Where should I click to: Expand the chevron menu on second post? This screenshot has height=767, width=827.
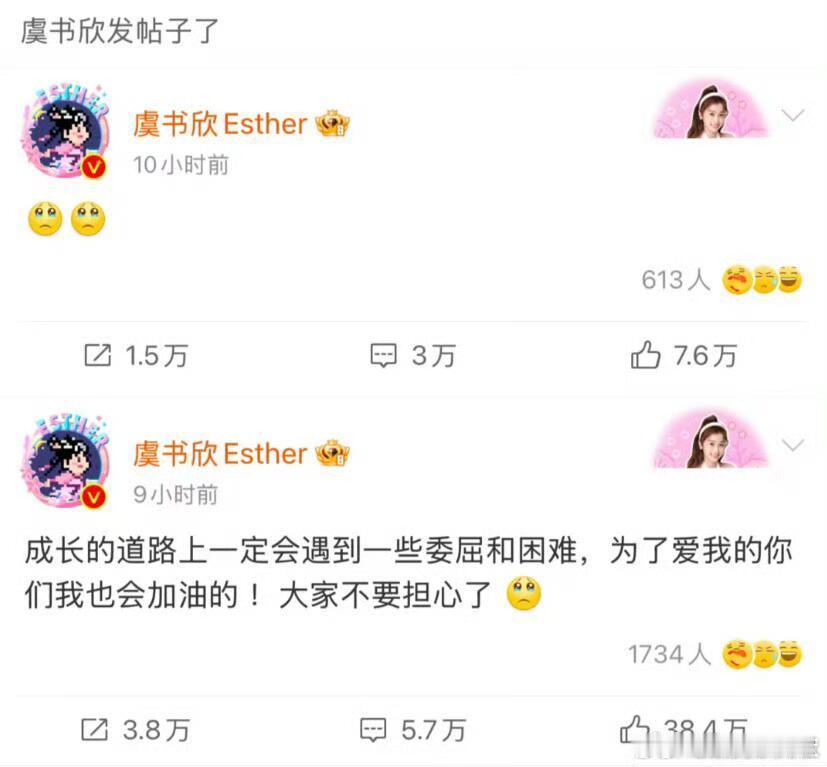coord(793,445)
